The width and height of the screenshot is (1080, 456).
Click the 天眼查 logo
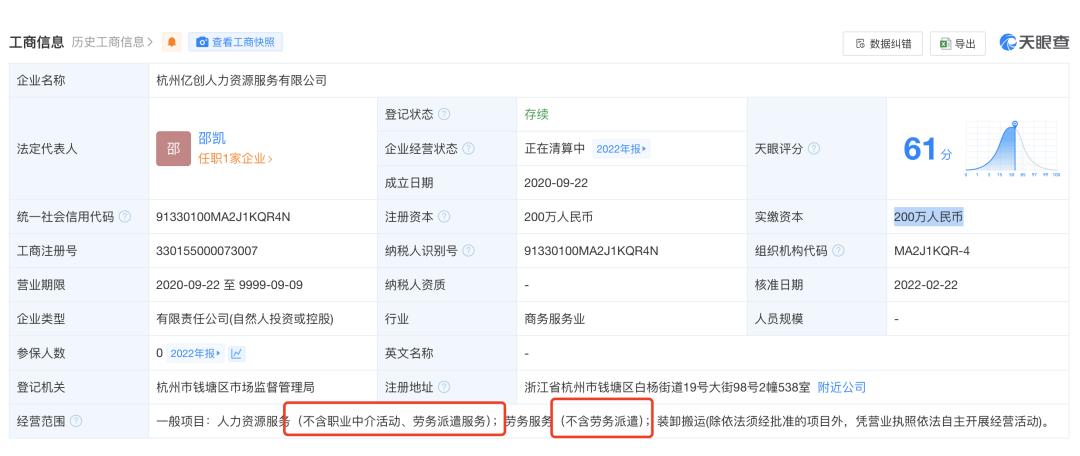point(1034,42)
